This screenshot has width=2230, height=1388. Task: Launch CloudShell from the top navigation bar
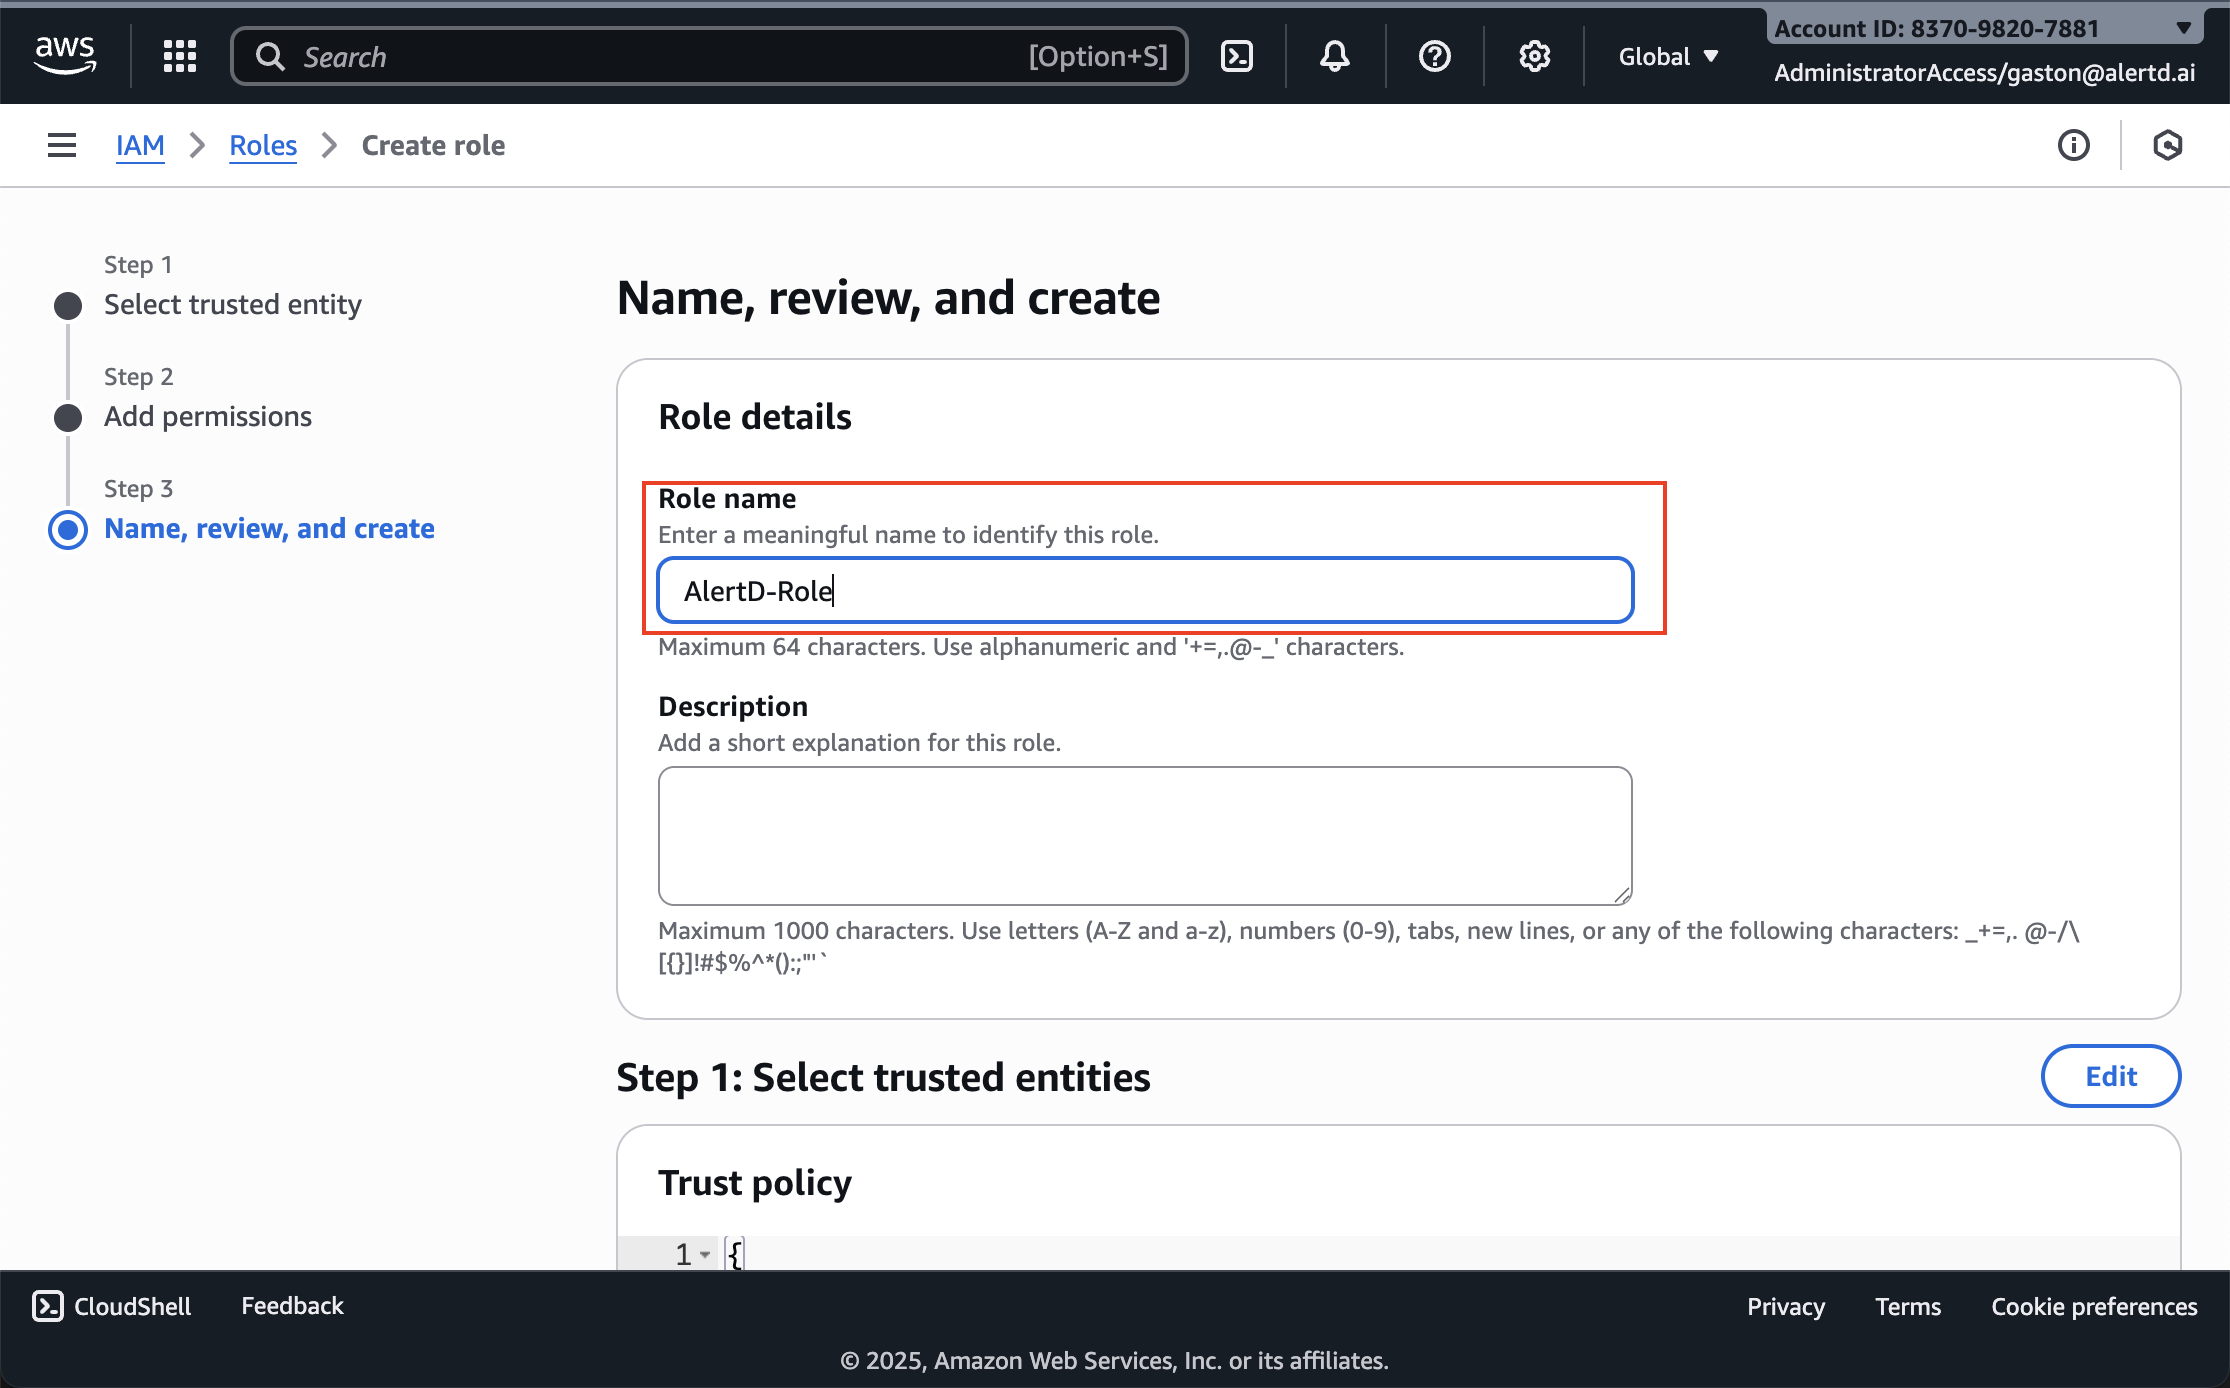[x=1236, y=56]
